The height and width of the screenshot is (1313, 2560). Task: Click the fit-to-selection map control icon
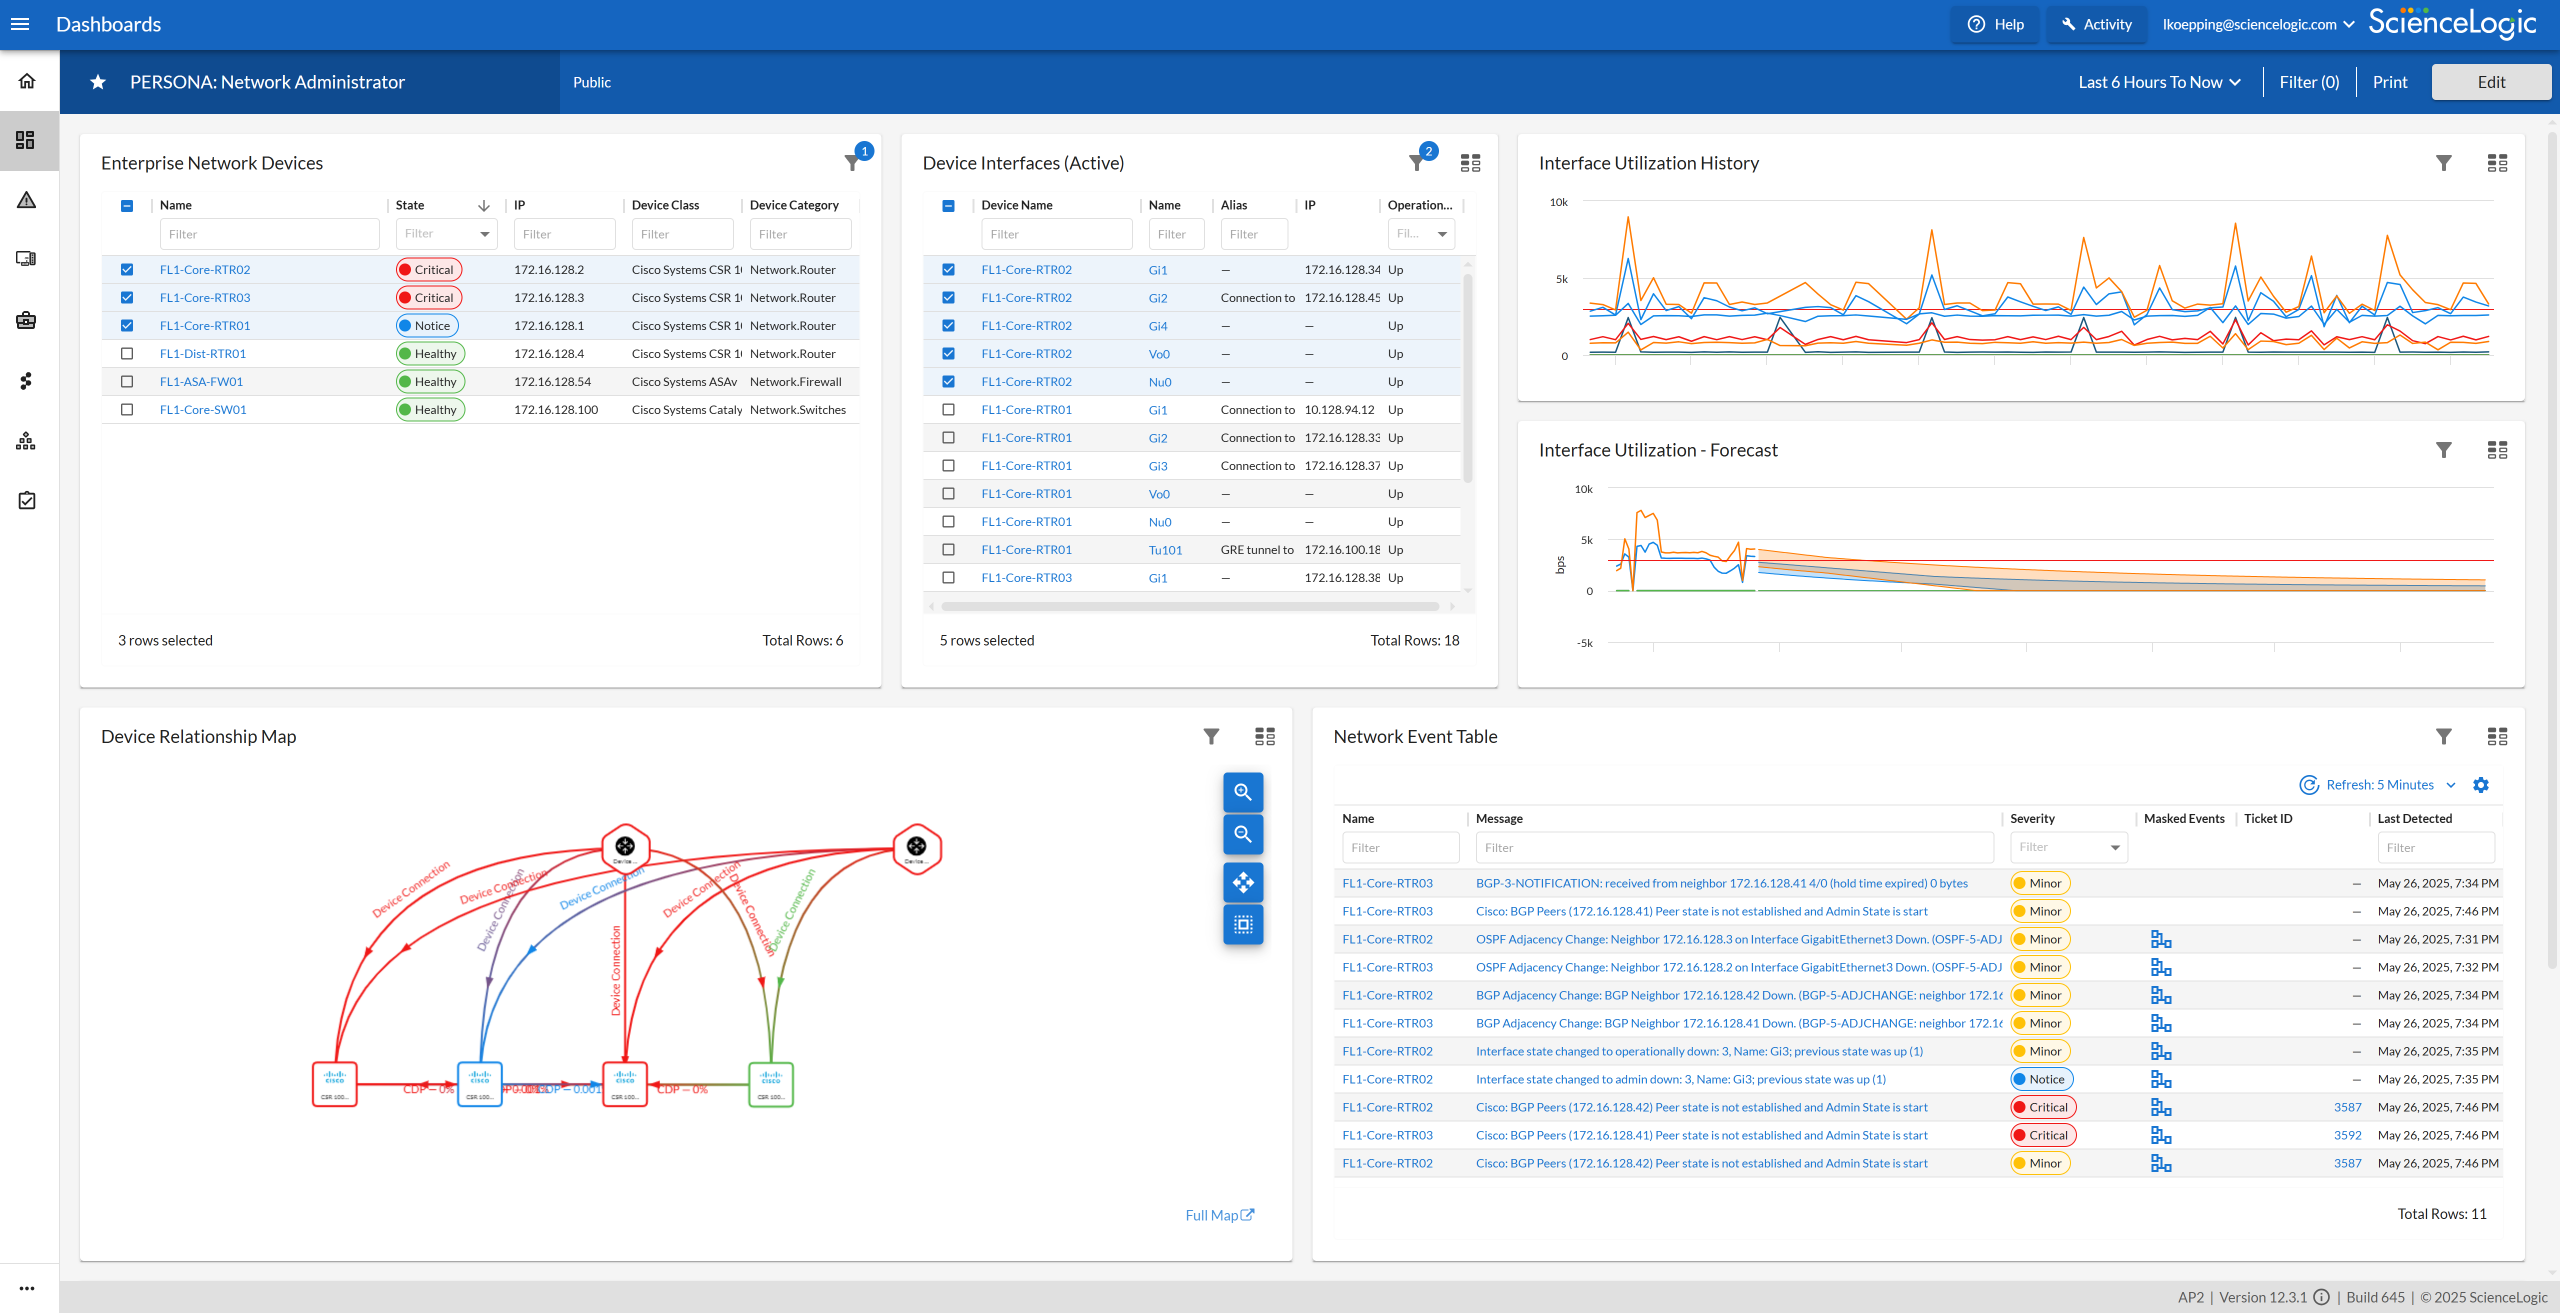(1243, 925)
